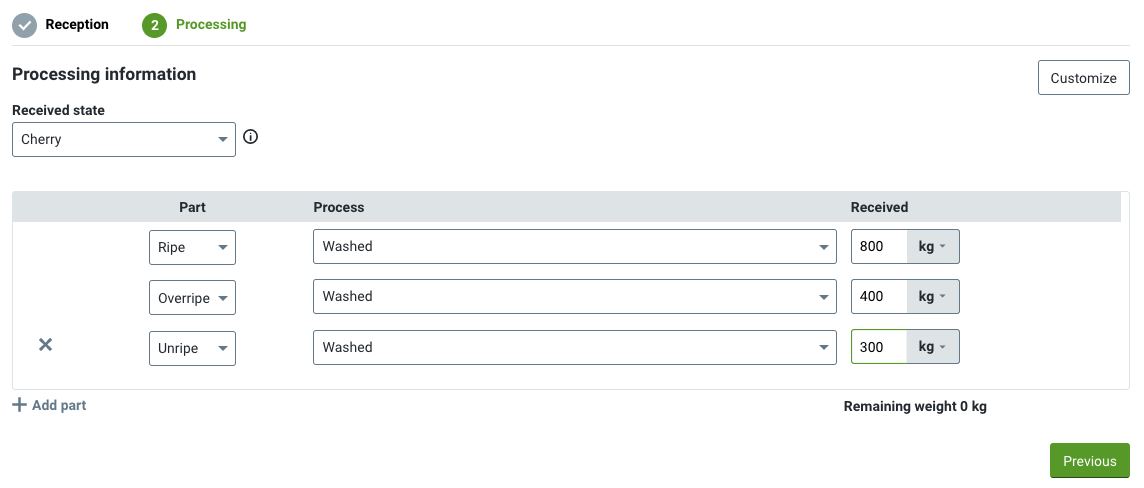Click the info icon beside Received state
This screenshot has height=488, width=1144.
251,136
